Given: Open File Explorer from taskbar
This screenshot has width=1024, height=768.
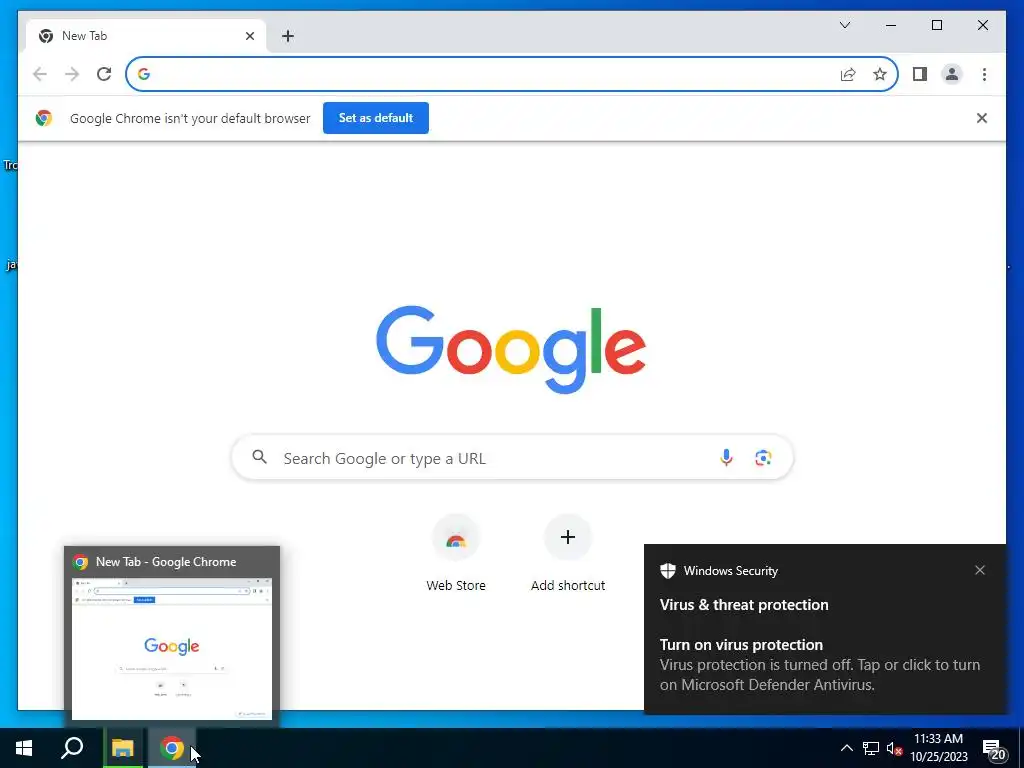Looking at the screenshot, I should point(122,748).
